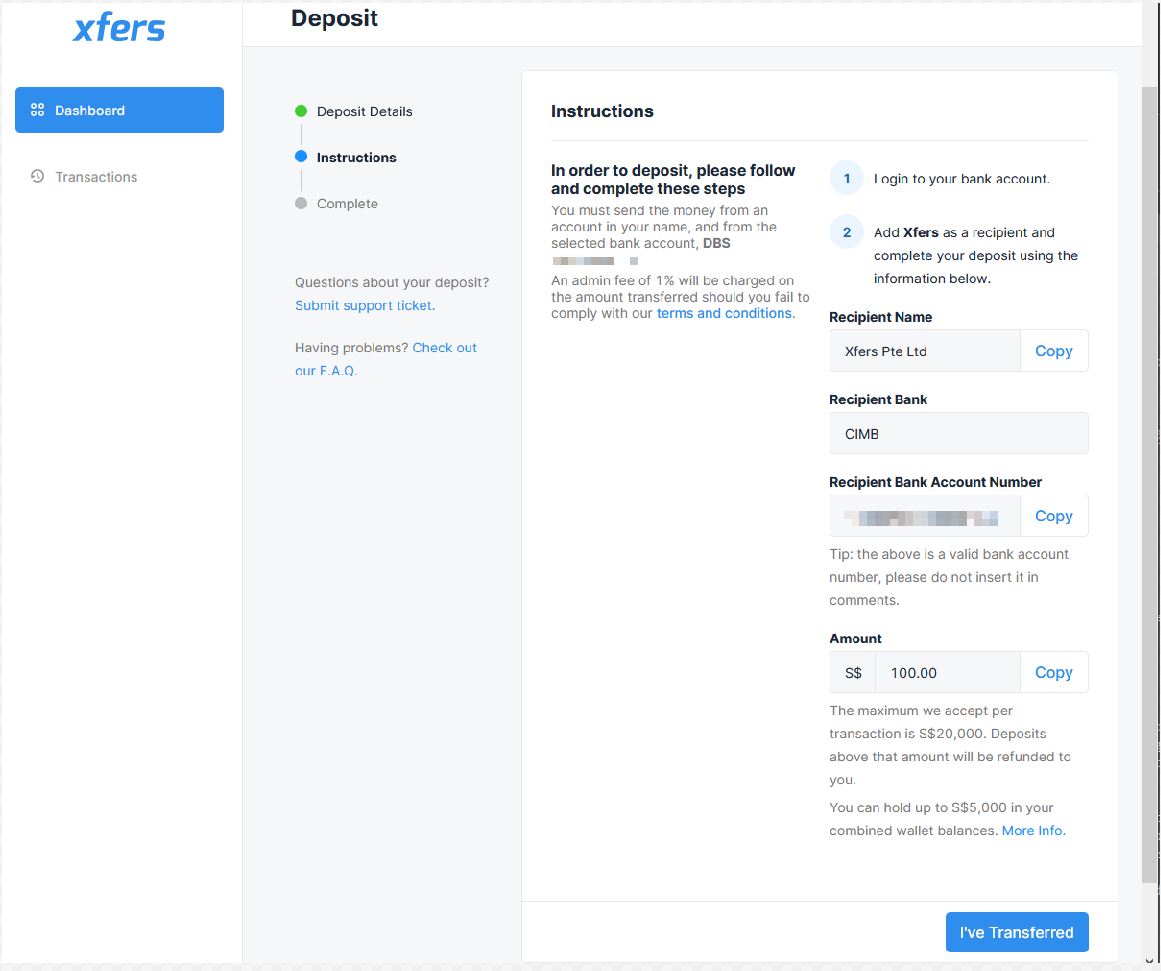Open the terms and conditions link

(x=726, y=313)
